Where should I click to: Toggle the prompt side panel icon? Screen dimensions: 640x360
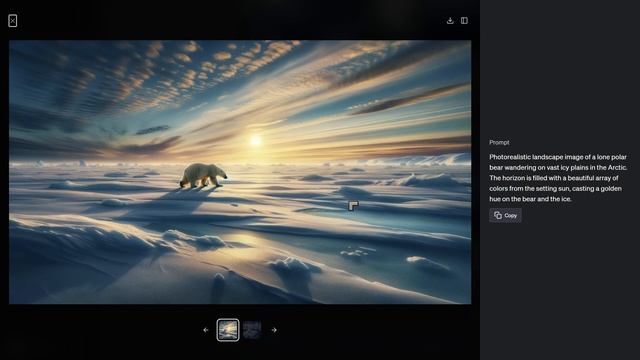464,20
